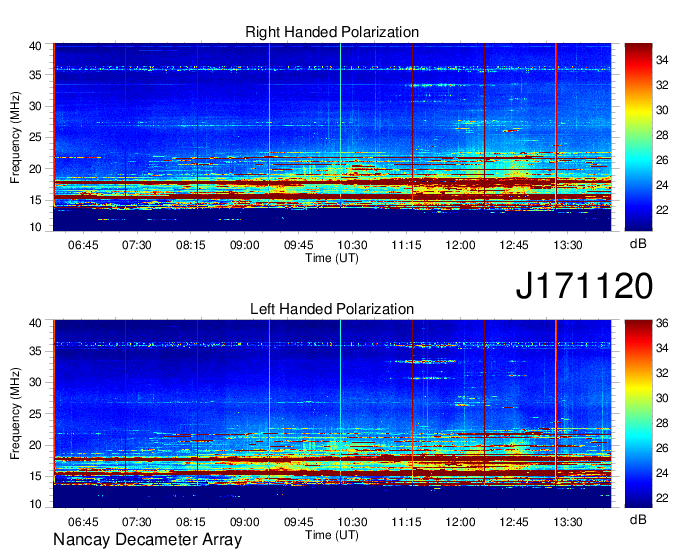This screenshot has width=680, height=552.
Task: Click 12:00 time tick under Right Handed plot
Action: [460, 245]
